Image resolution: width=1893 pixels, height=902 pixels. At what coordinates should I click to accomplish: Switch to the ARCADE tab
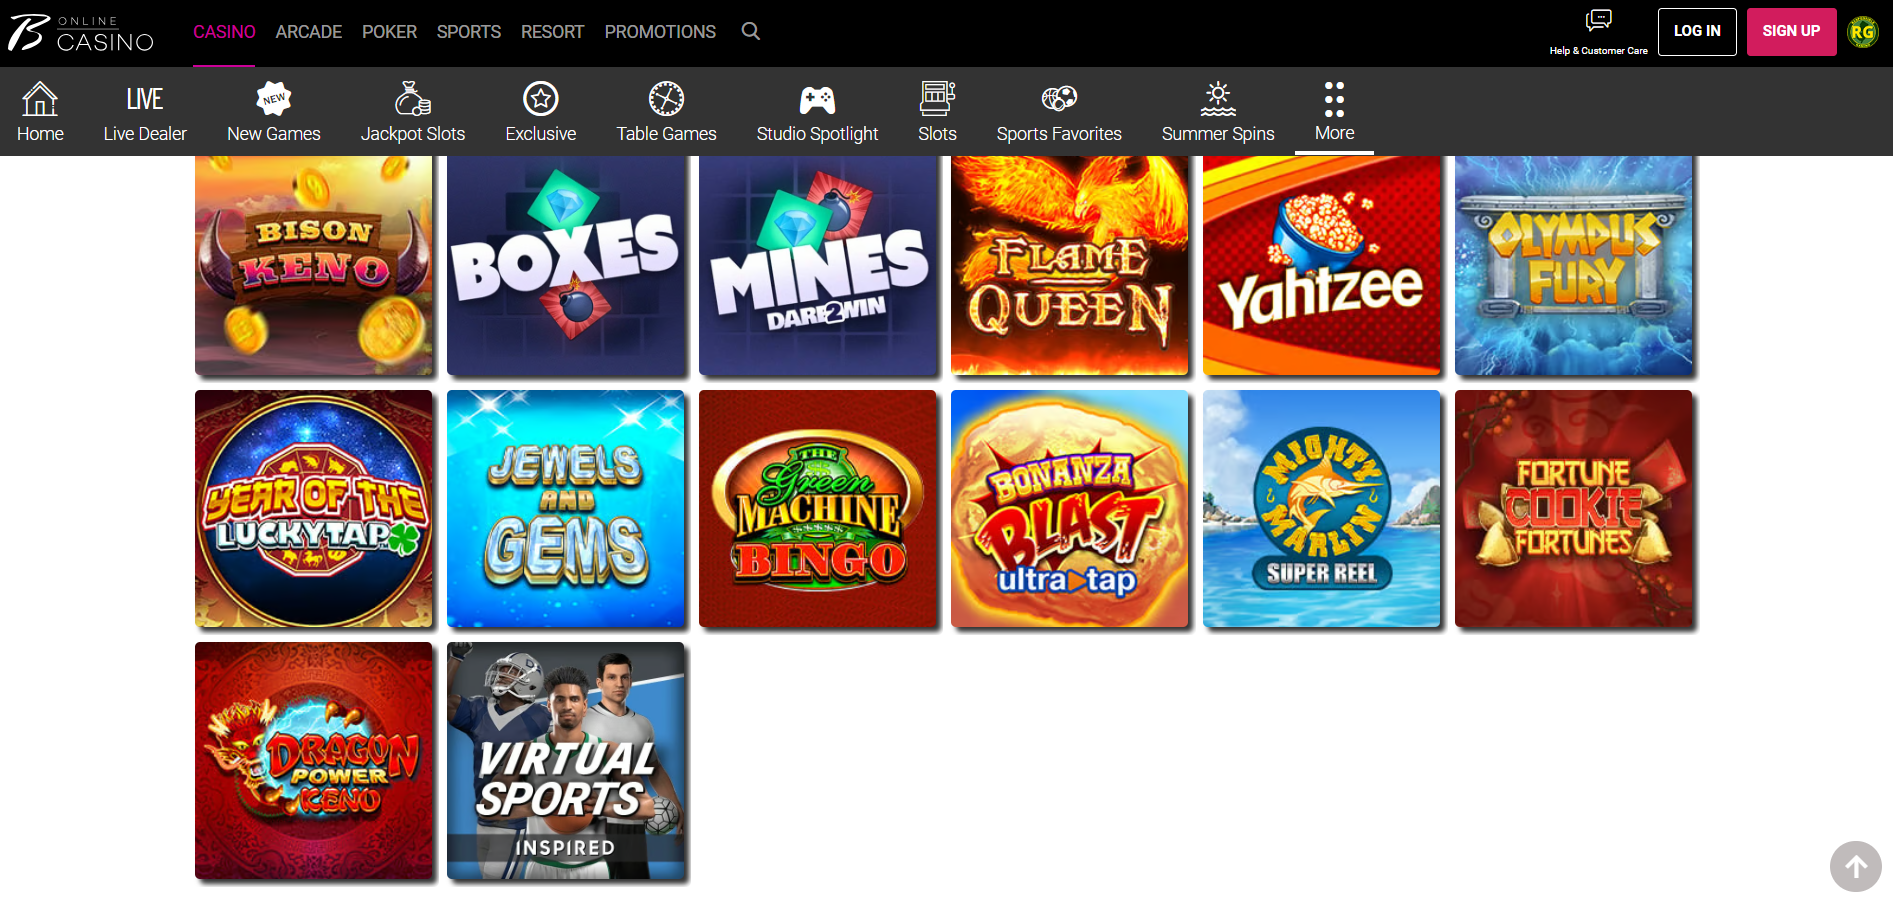309,32
